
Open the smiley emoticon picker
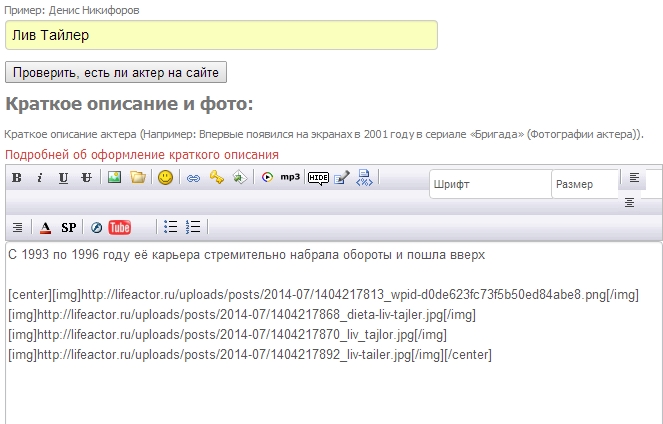coord(165,177)
